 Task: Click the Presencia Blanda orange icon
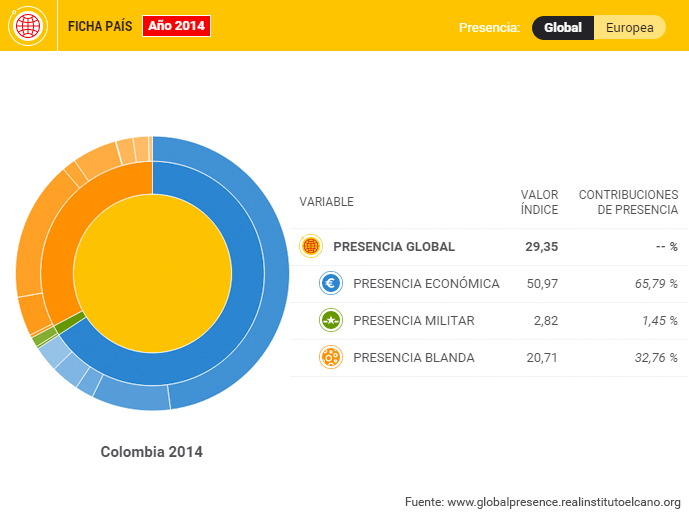pyautogui.click(x=331, y=357)
